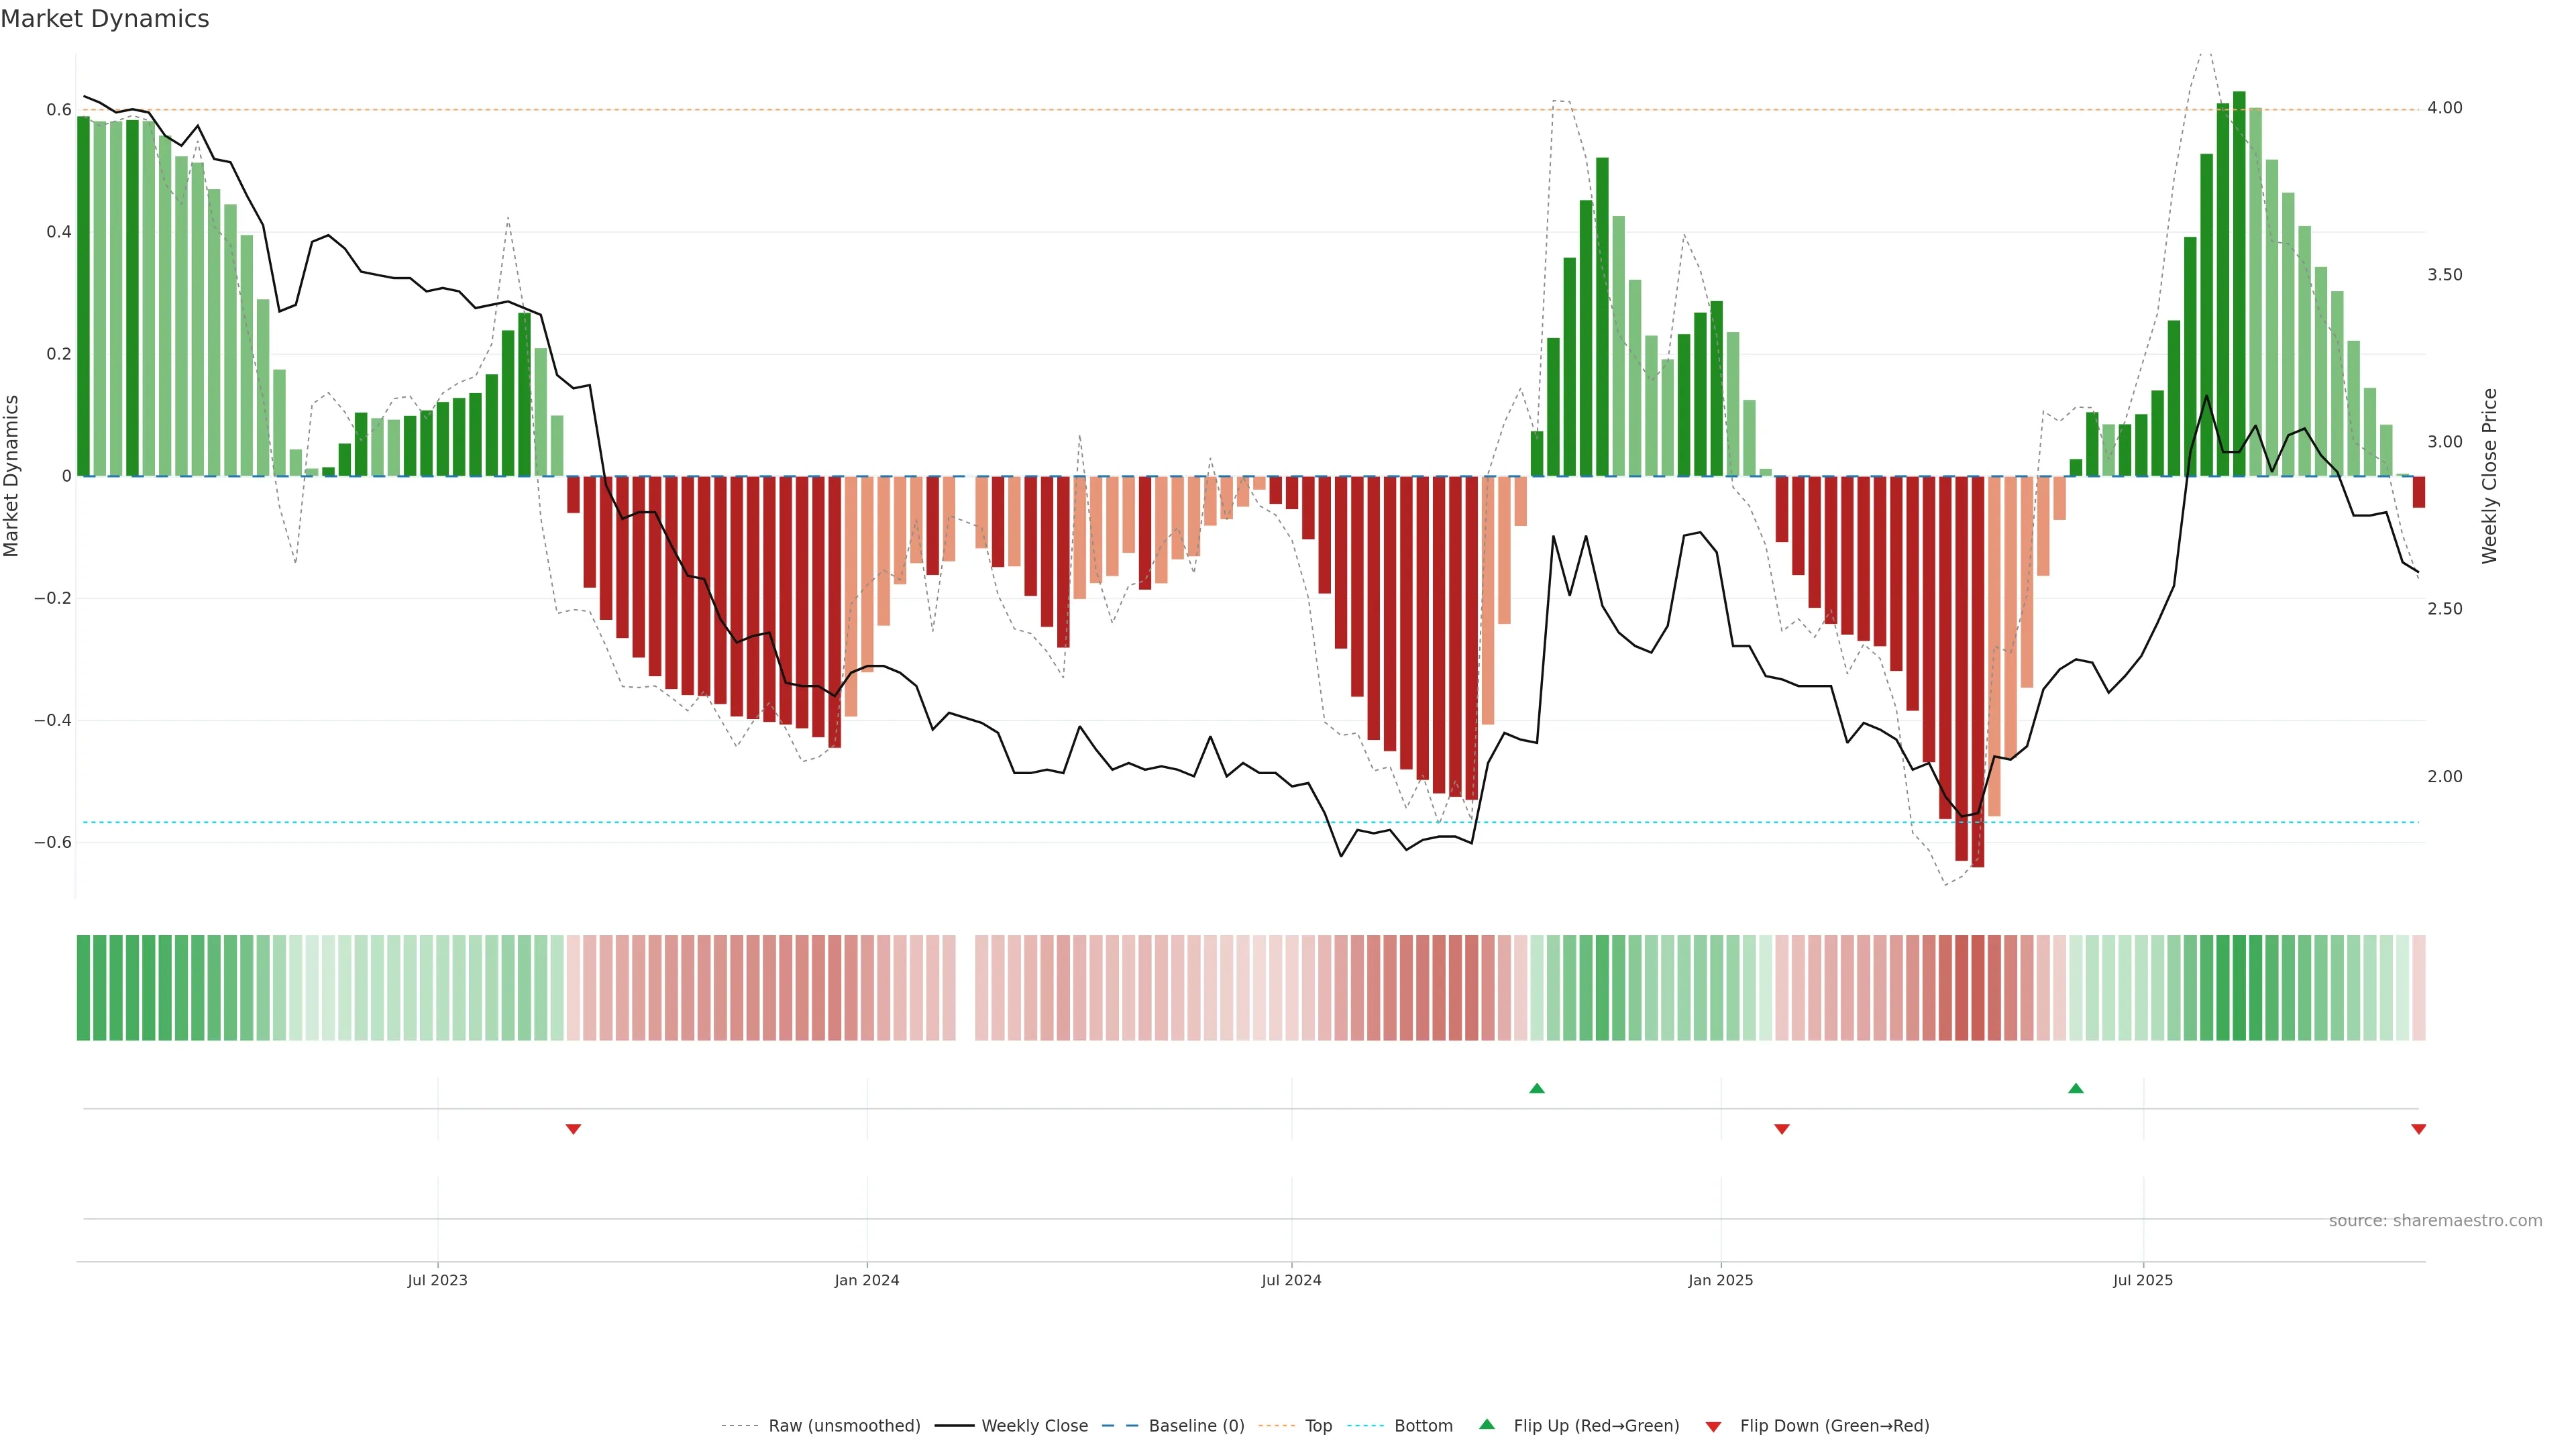Click the green triangle icon in legend Flip Up

1487,1424
